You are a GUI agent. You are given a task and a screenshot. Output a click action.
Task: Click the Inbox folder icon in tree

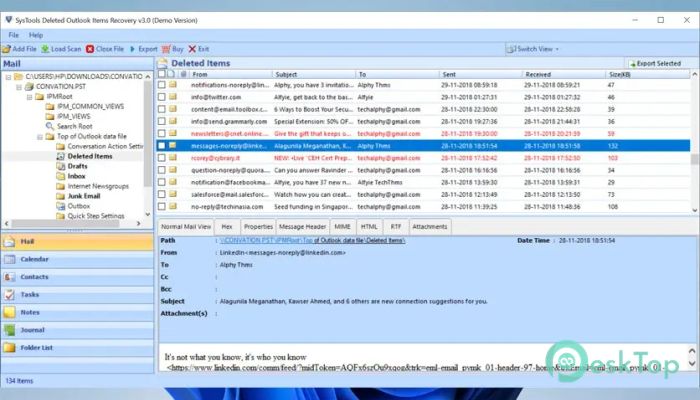(61, 176)
